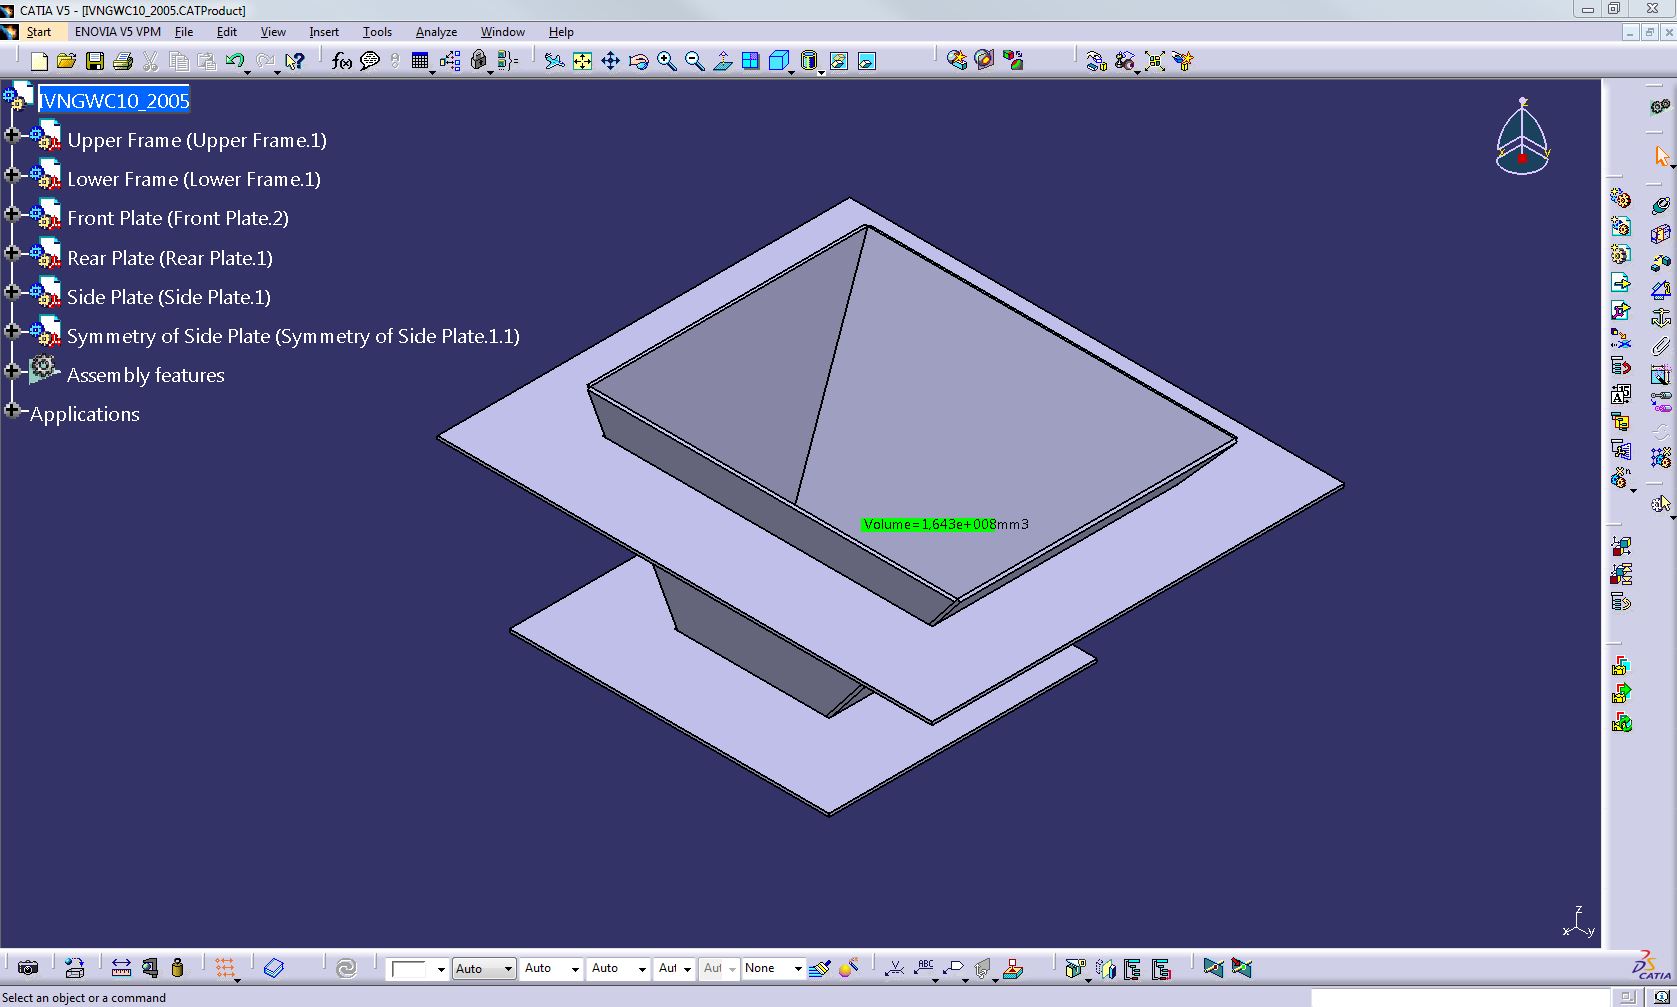Open the Formula f(x) tool
The width and height of the screenshot is (1677, 1007).
tap(342, 62)
